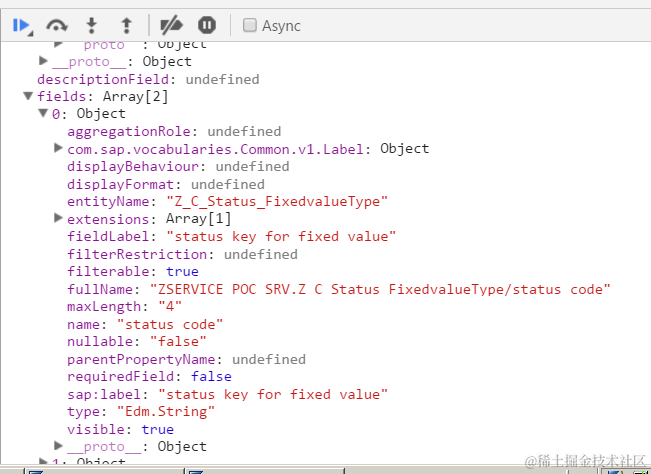Click sap:label "status key for fixed value"
Screen dimensions: 651x474
tap(273, 394)
